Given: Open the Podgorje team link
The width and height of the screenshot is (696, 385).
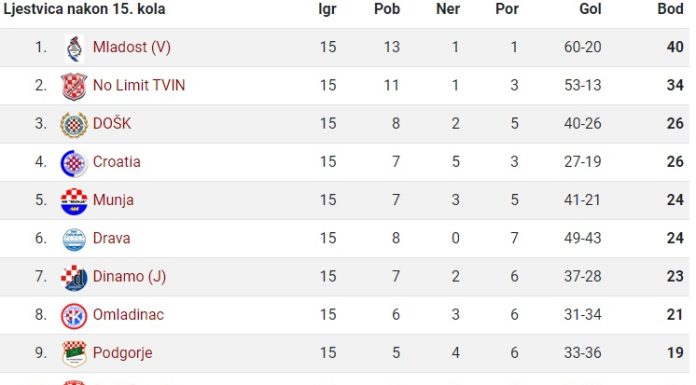Looking at the screenshot, I should [x=123, y=353].
